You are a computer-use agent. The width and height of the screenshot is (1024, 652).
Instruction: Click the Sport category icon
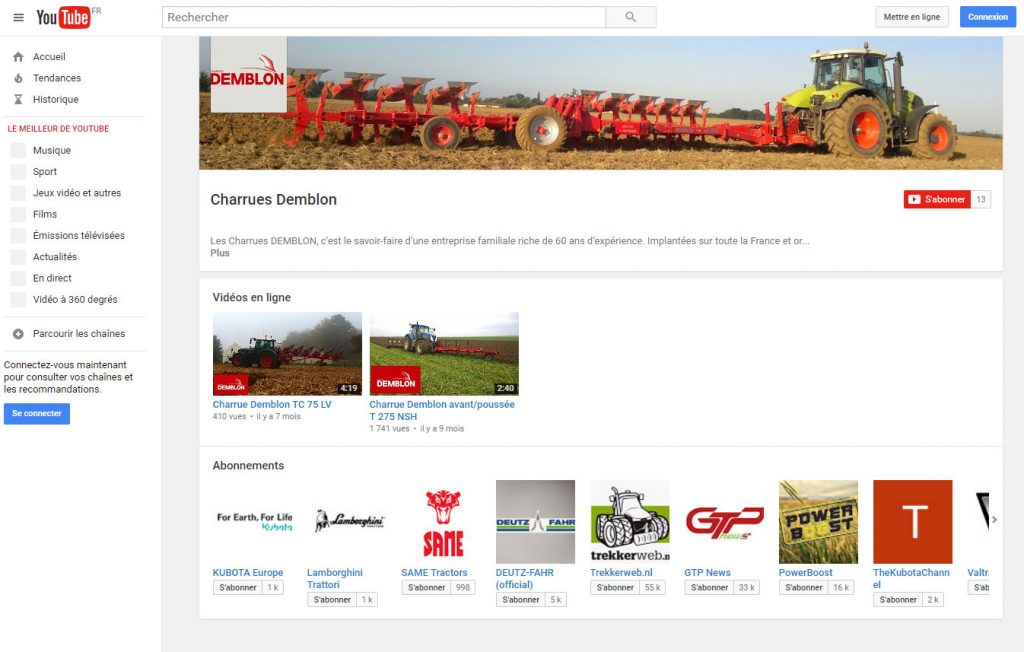pos(18,172)
